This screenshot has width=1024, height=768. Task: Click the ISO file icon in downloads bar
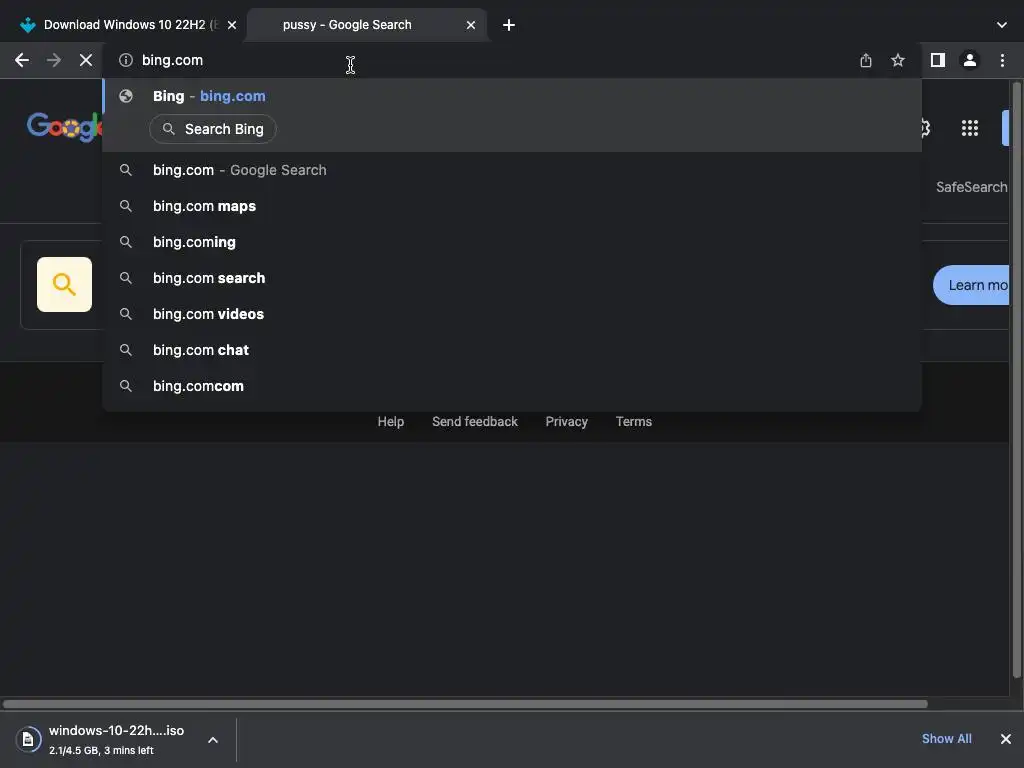pos(28,739)
